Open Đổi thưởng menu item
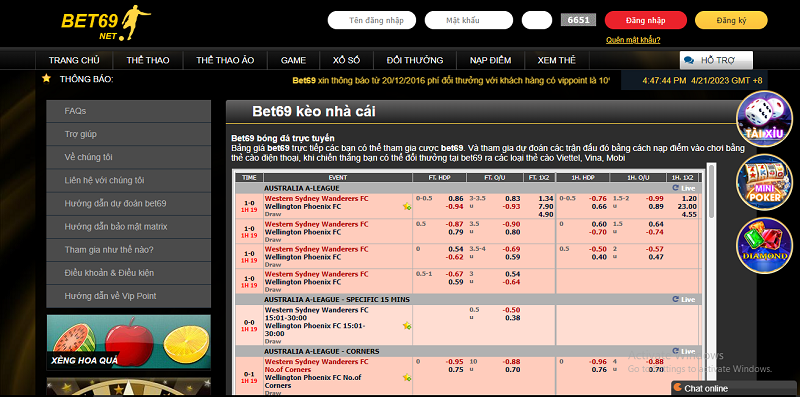 click(415, 60)
